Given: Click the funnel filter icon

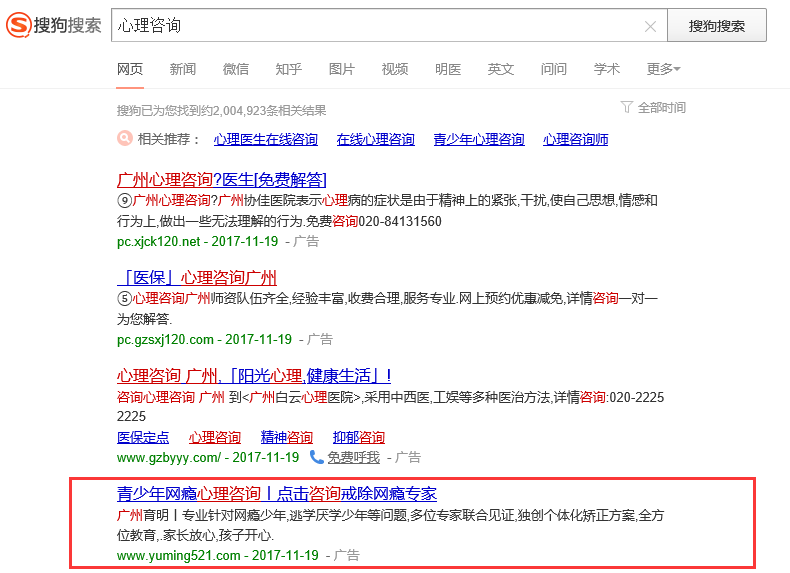Looking at the screenshot, I should pyautogui.click(x=626, y=107).
